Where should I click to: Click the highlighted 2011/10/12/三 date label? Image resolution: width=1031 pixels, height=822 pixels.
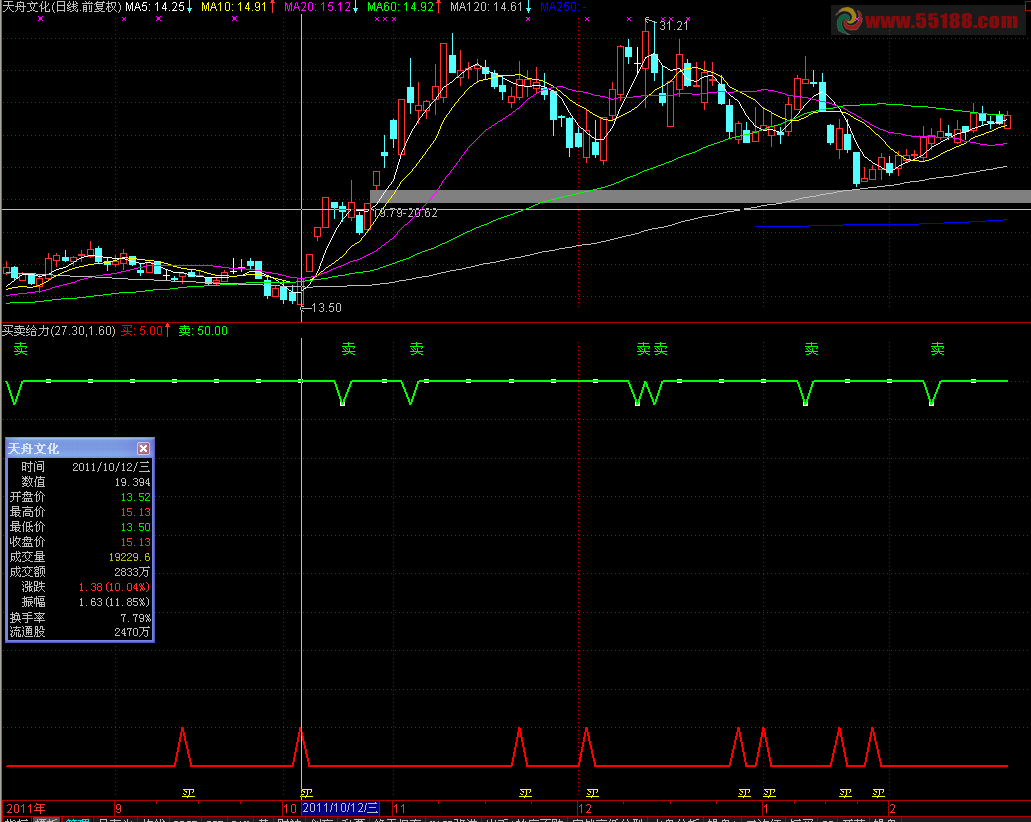point(340,807)
